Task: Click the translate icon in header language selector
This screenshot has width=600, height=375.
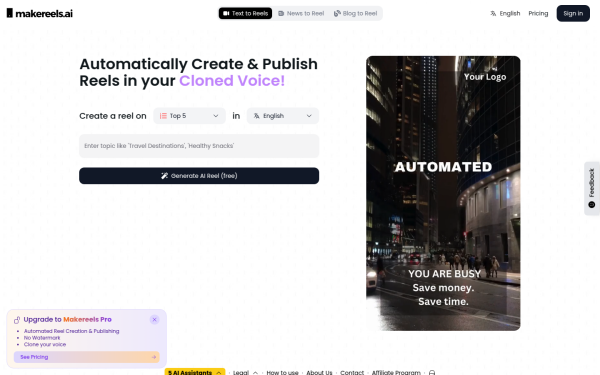Action: click(493, 13)
